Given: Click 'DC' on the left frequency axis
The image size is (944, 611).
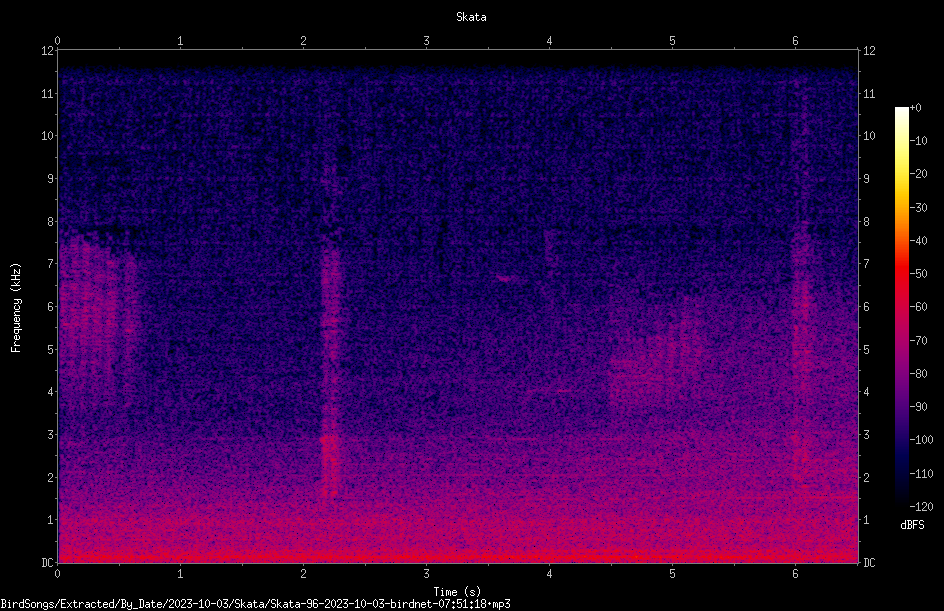Looking at the screenshot, I should coord(47,563).
